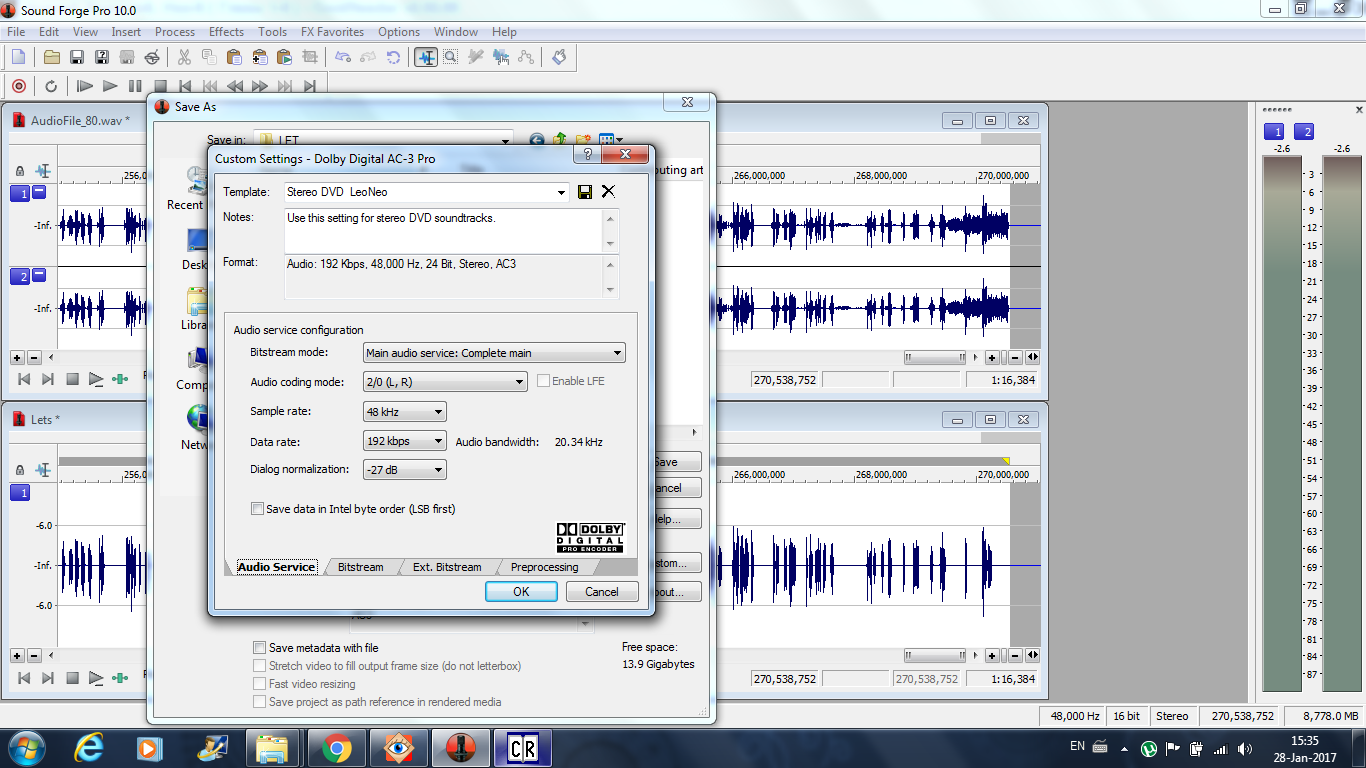Expand the Save in folder dropdown
Image resolution: width=1366 pixels, height=768 pixels.
[x=505, y=140]
